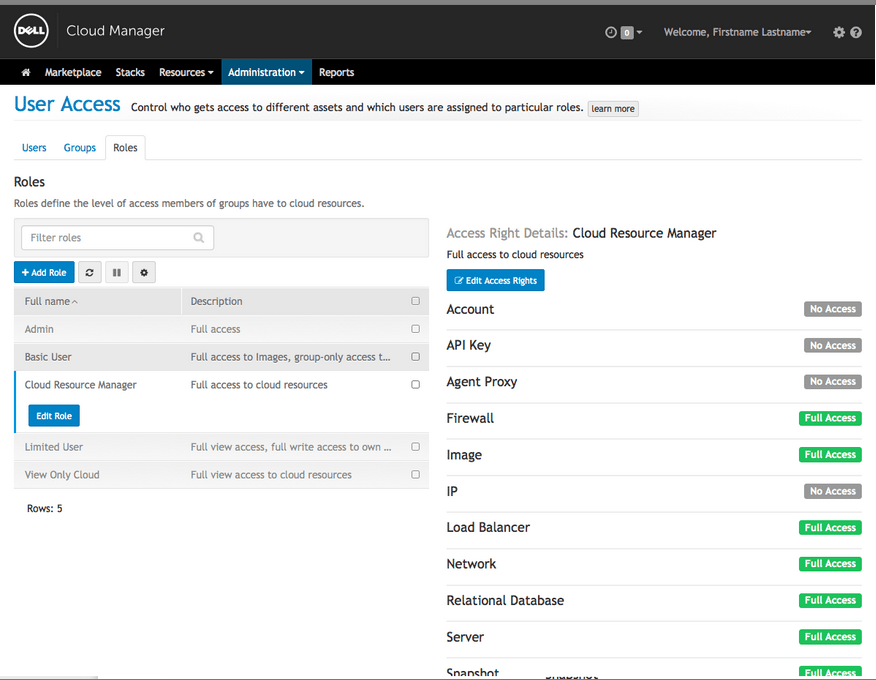The image size is (876, 680).
Task: Toggle the select-all checkbox in table header
Action: (x=415, y=301)
